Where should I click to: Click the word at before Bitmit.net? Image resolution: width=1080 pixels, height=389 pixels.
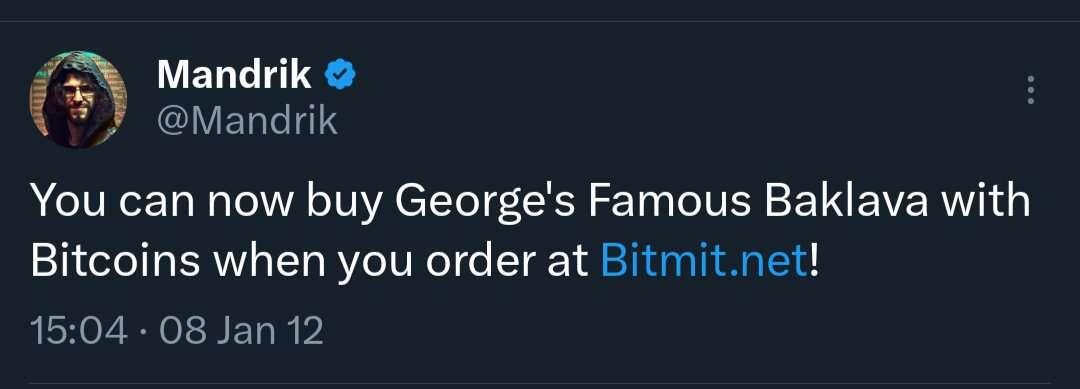568,262
